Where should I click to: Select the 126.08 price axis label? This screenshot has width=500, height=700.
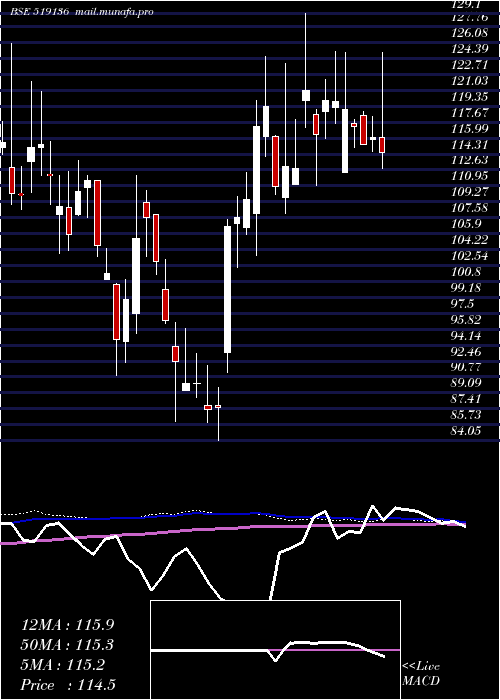pos(472,33)
